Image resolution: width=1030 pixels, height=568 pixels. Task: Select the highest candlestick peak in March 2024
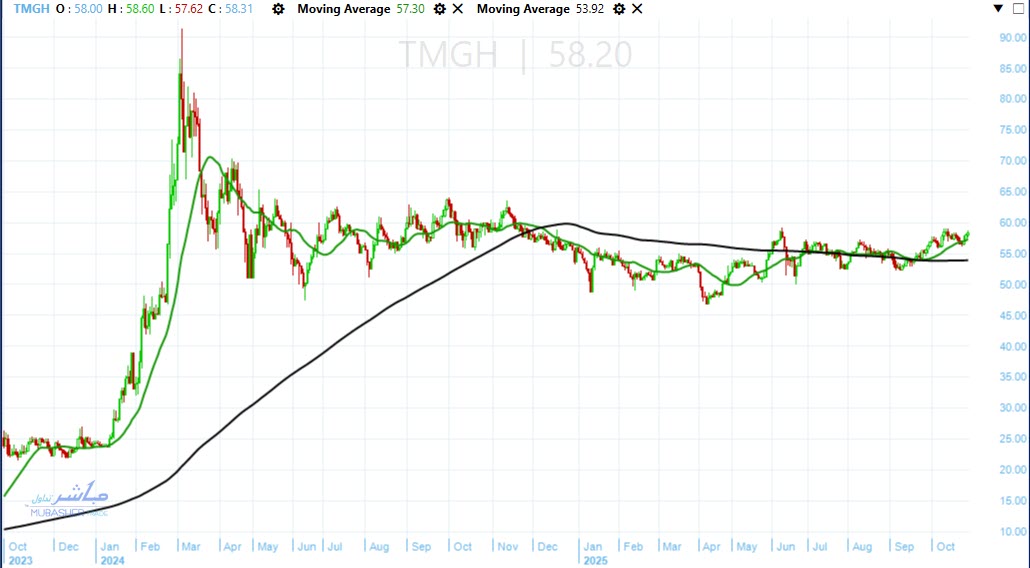(x=181, y=32)
